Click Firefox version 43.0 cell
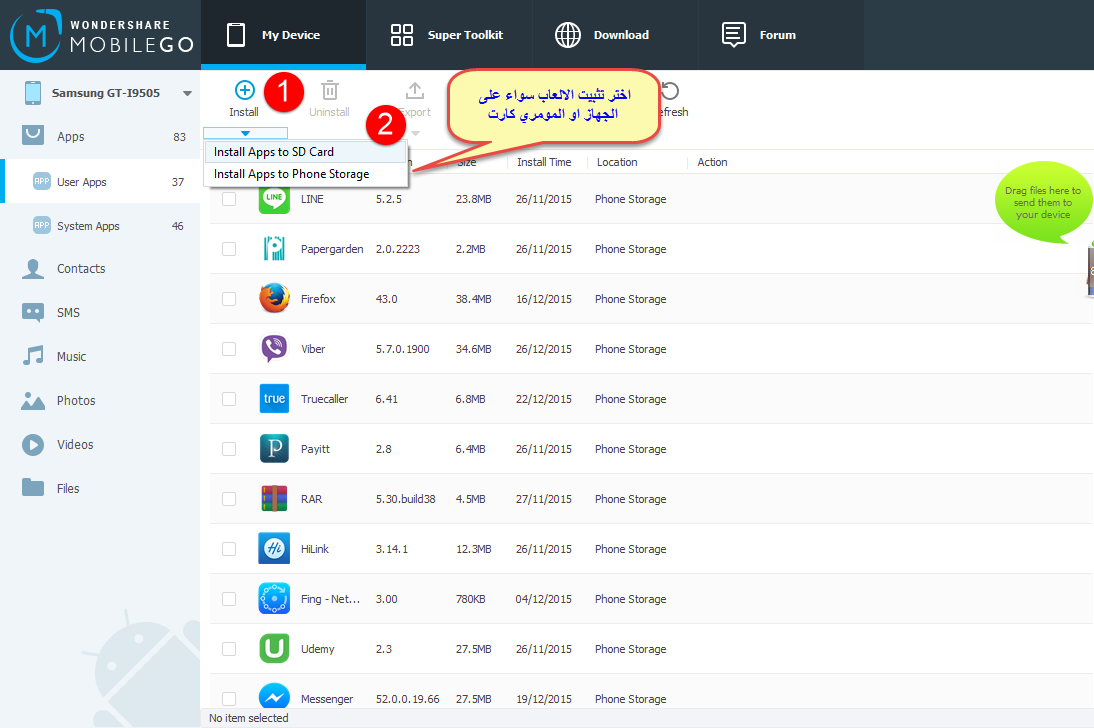Viewport: 1094px width, 728px height. click(387, 299)
